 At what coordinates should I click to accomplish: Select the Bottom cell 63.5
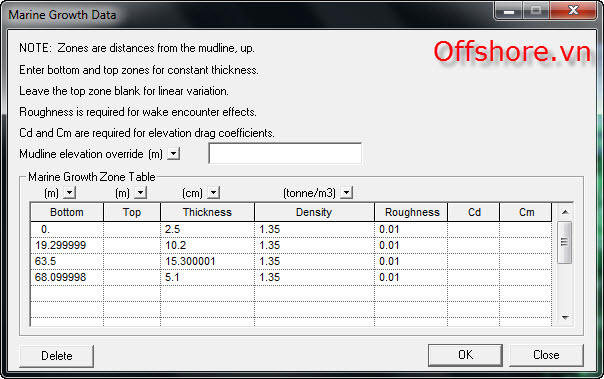(x=67, y=262)
